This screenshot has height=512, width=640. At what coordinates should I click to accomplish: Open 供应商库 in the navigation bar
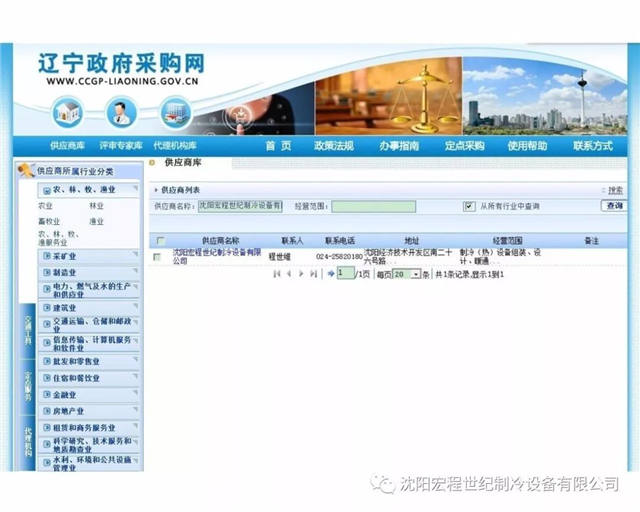click(67, 145)
